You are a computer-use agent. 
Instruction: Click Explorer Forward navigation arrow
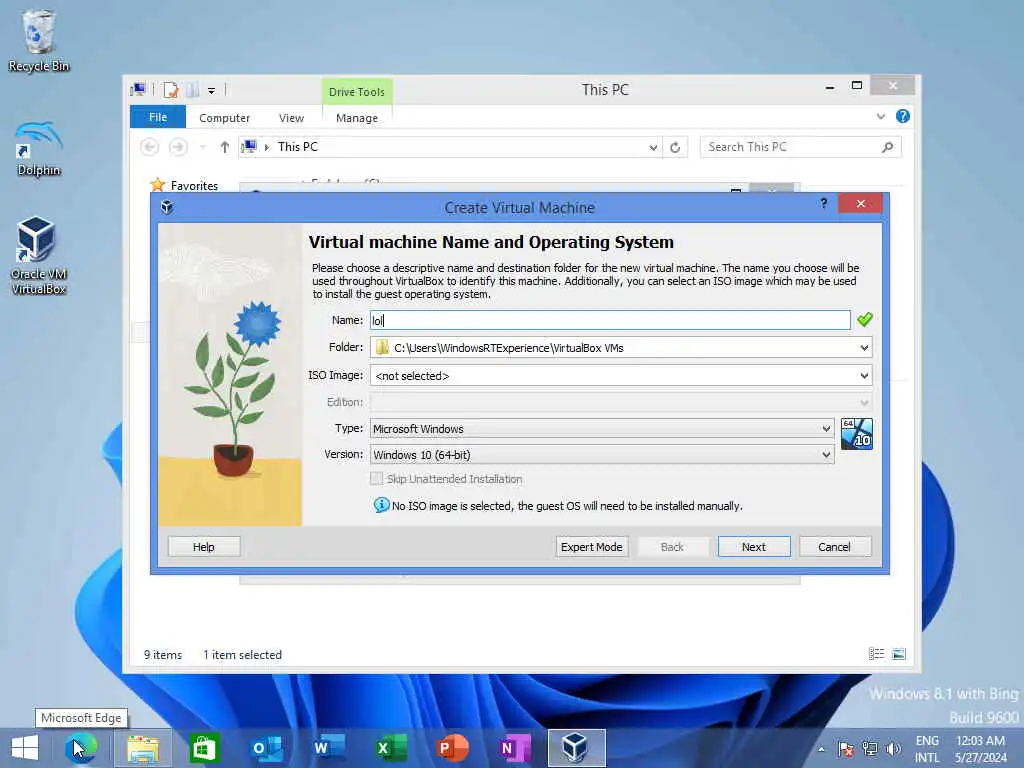point(178,147)
